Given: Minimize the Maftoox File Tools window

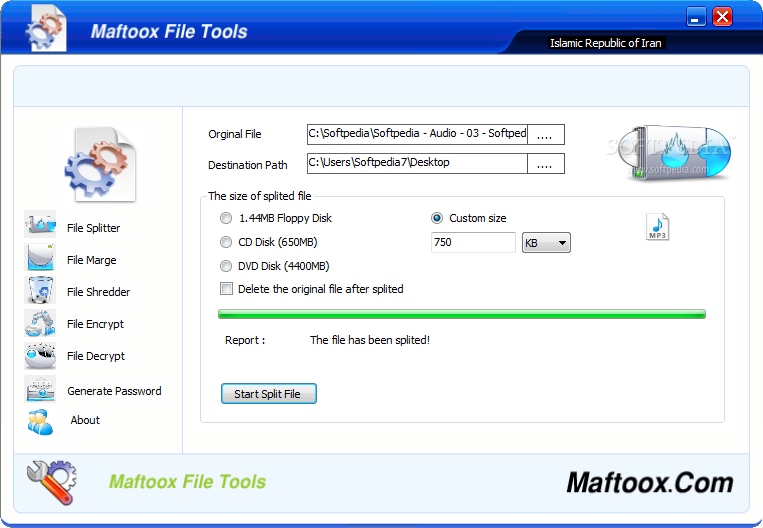Looking at the screenshot, I should (x=696, y=18).
